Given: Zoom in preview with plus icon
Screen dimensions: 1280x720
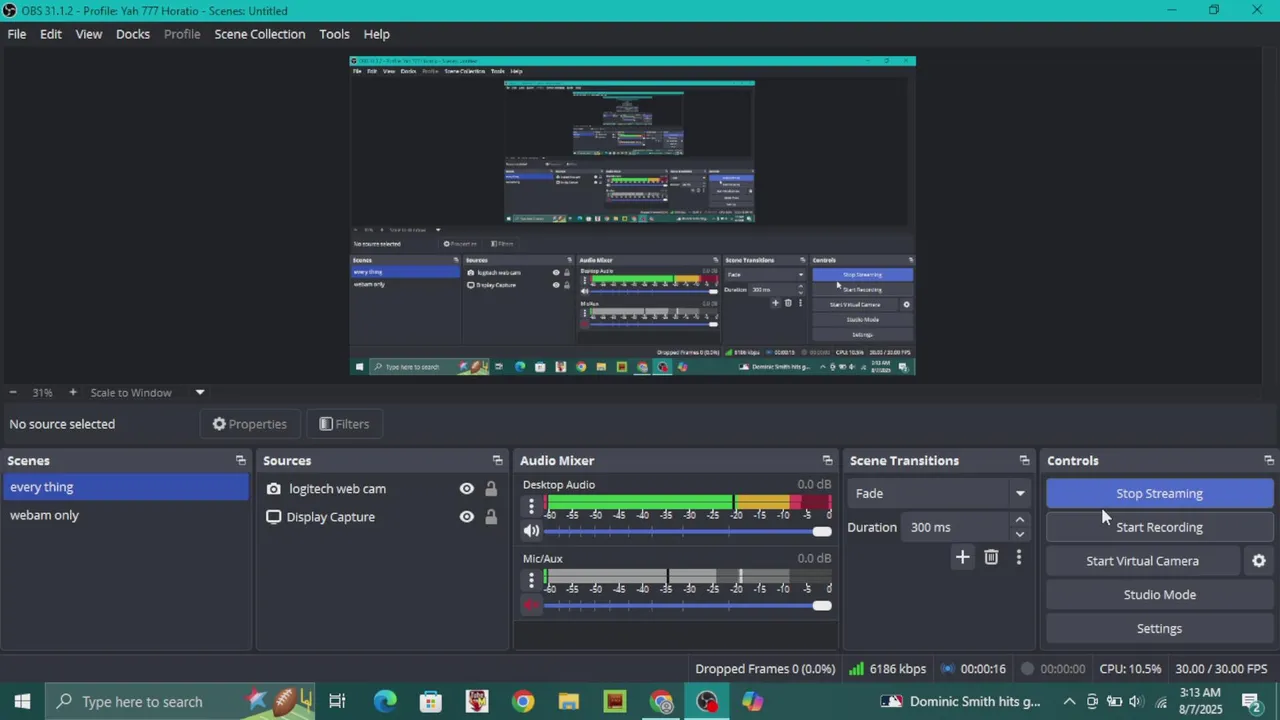Looking at the screenshot, I should click(x=72, y=393).
